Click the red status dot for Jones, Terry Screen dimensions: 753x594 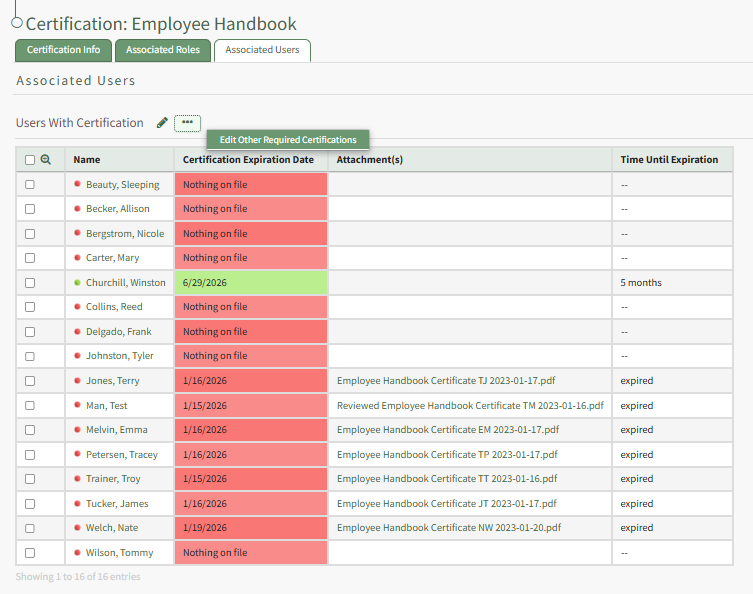pos(77,381)
